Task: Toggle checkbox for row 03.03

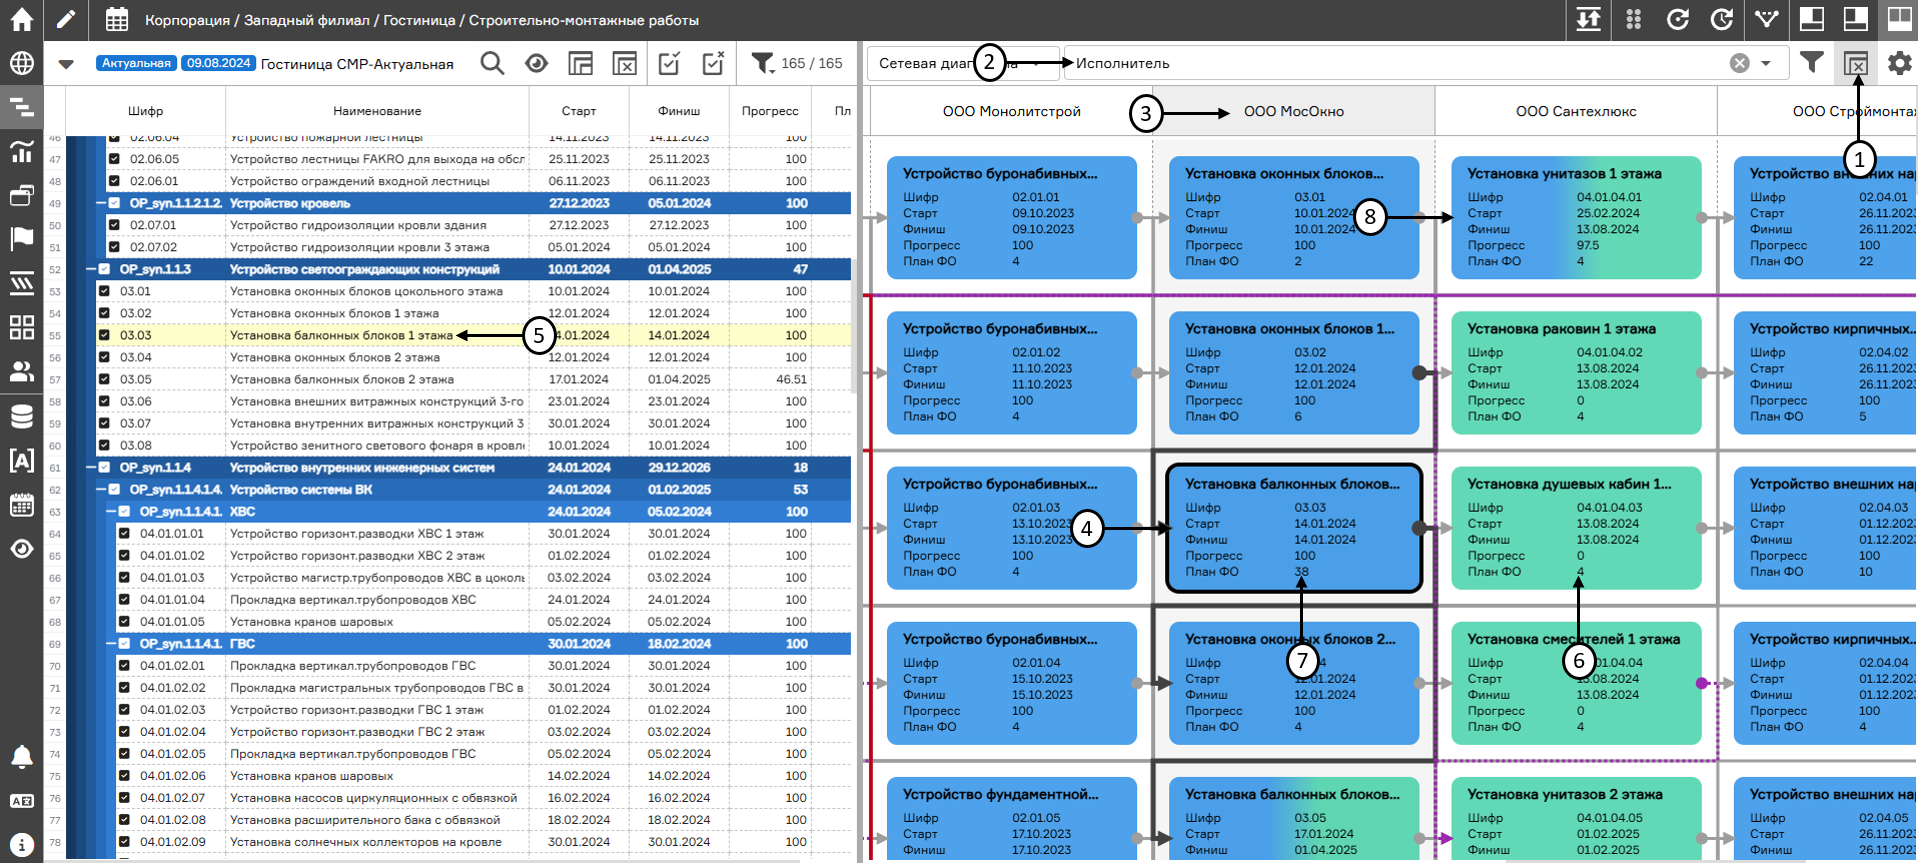Action: [x=104, y=335]
